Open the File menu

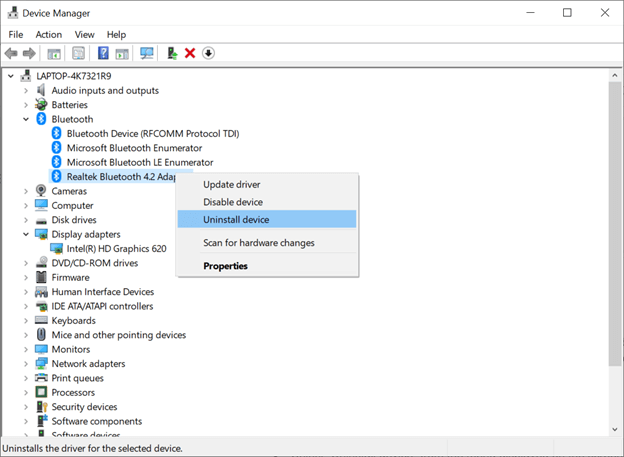[16, 35]
